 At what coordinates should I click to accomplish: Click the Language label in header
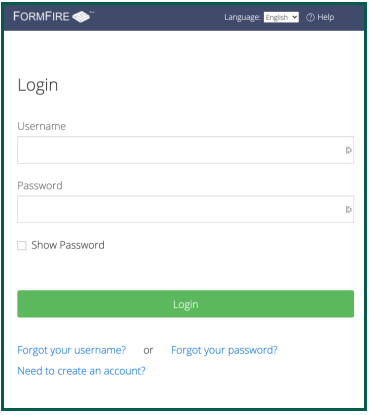pyautogui.click(x=242, y=17)
